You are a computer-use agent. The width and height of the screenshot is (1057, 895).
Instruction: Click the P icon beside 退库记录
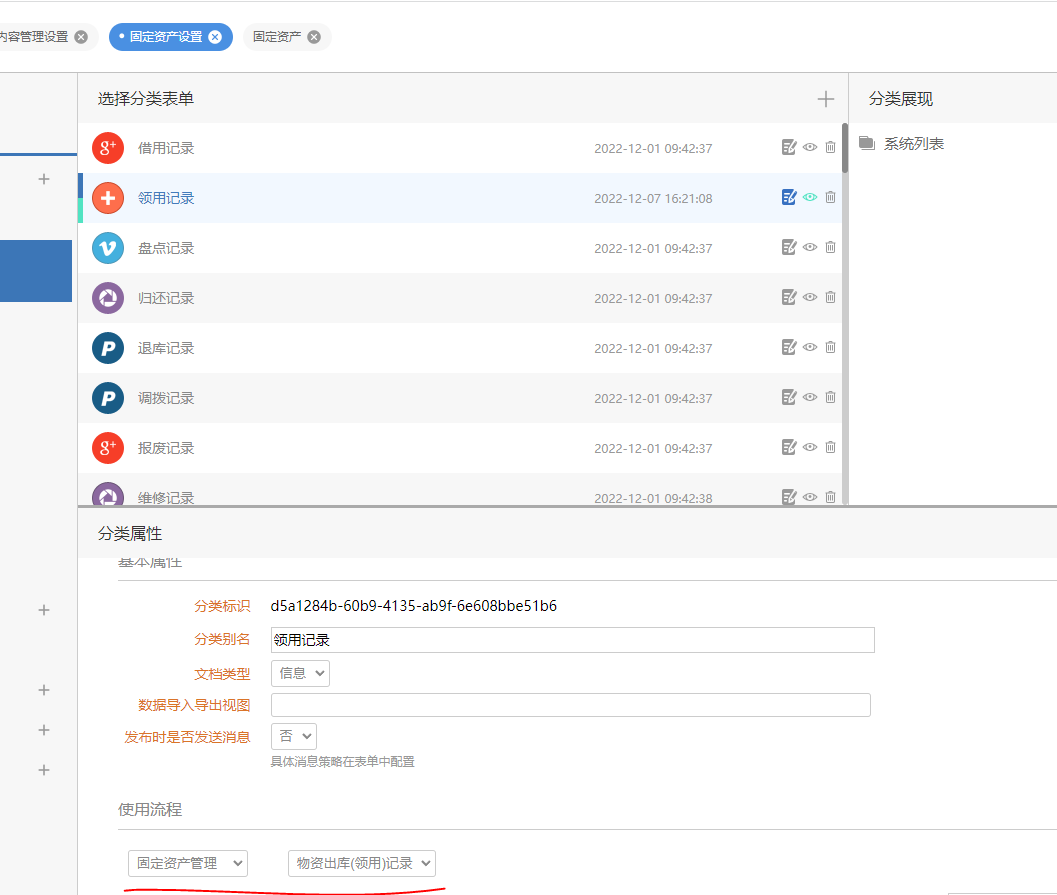[107, 347]
